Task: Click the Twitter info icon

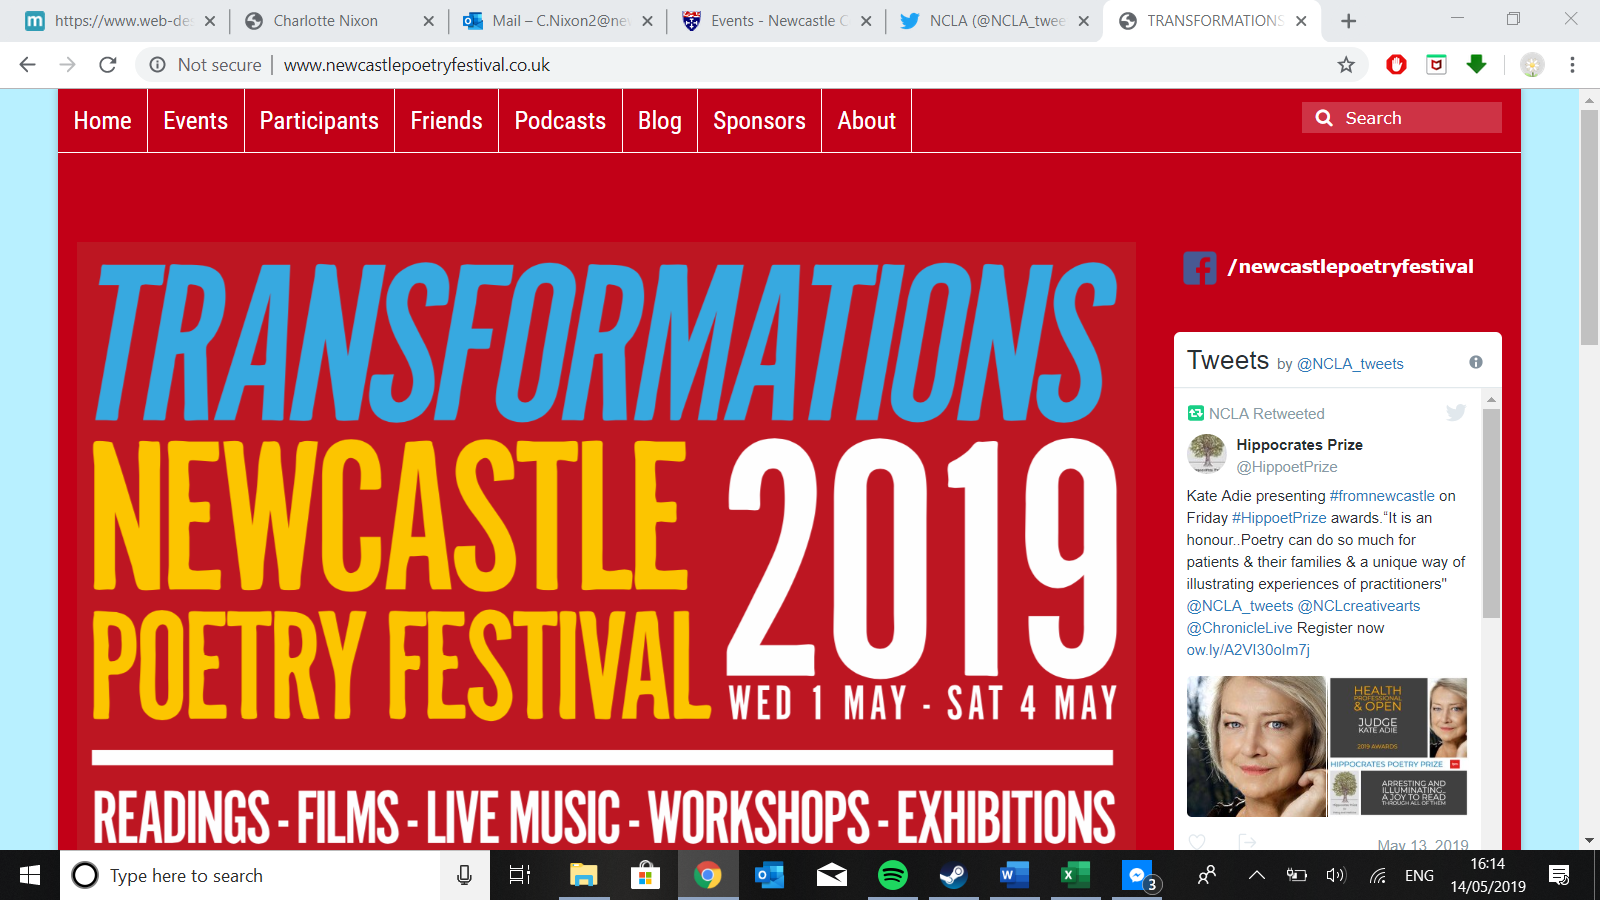Action: click(1475, 362)
